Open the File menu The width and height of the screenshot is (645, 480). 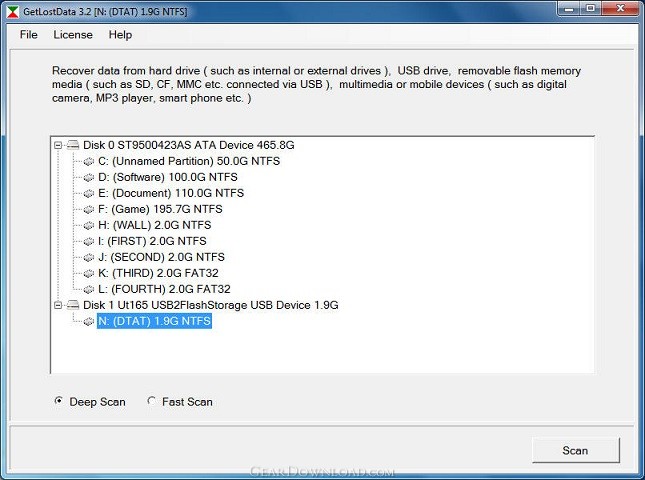28,35
